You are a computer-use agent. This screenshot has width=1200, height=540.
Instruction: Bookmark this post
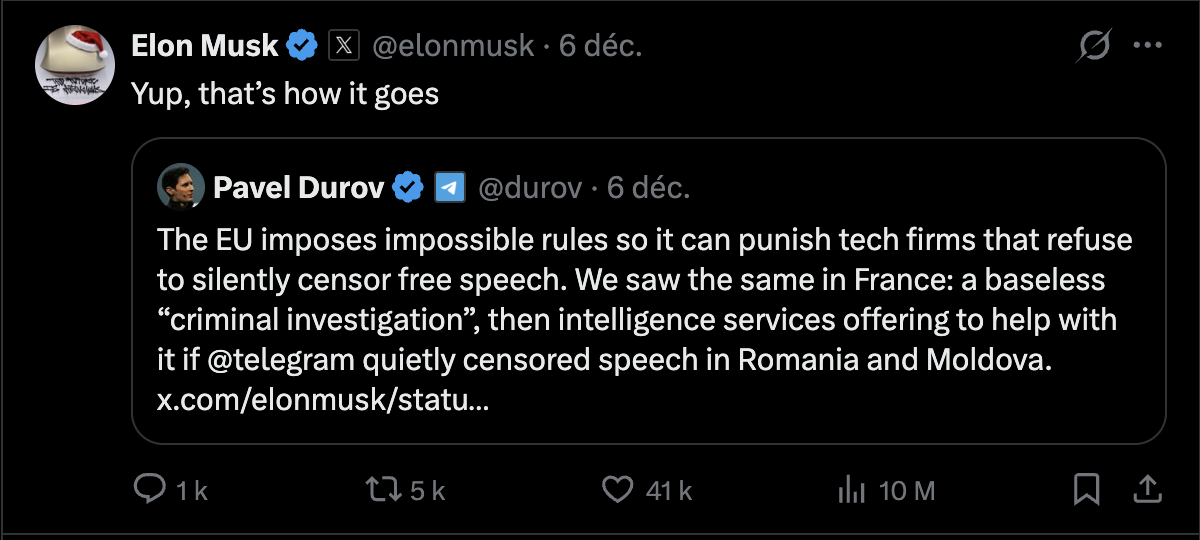click(x=1086, y=489)
